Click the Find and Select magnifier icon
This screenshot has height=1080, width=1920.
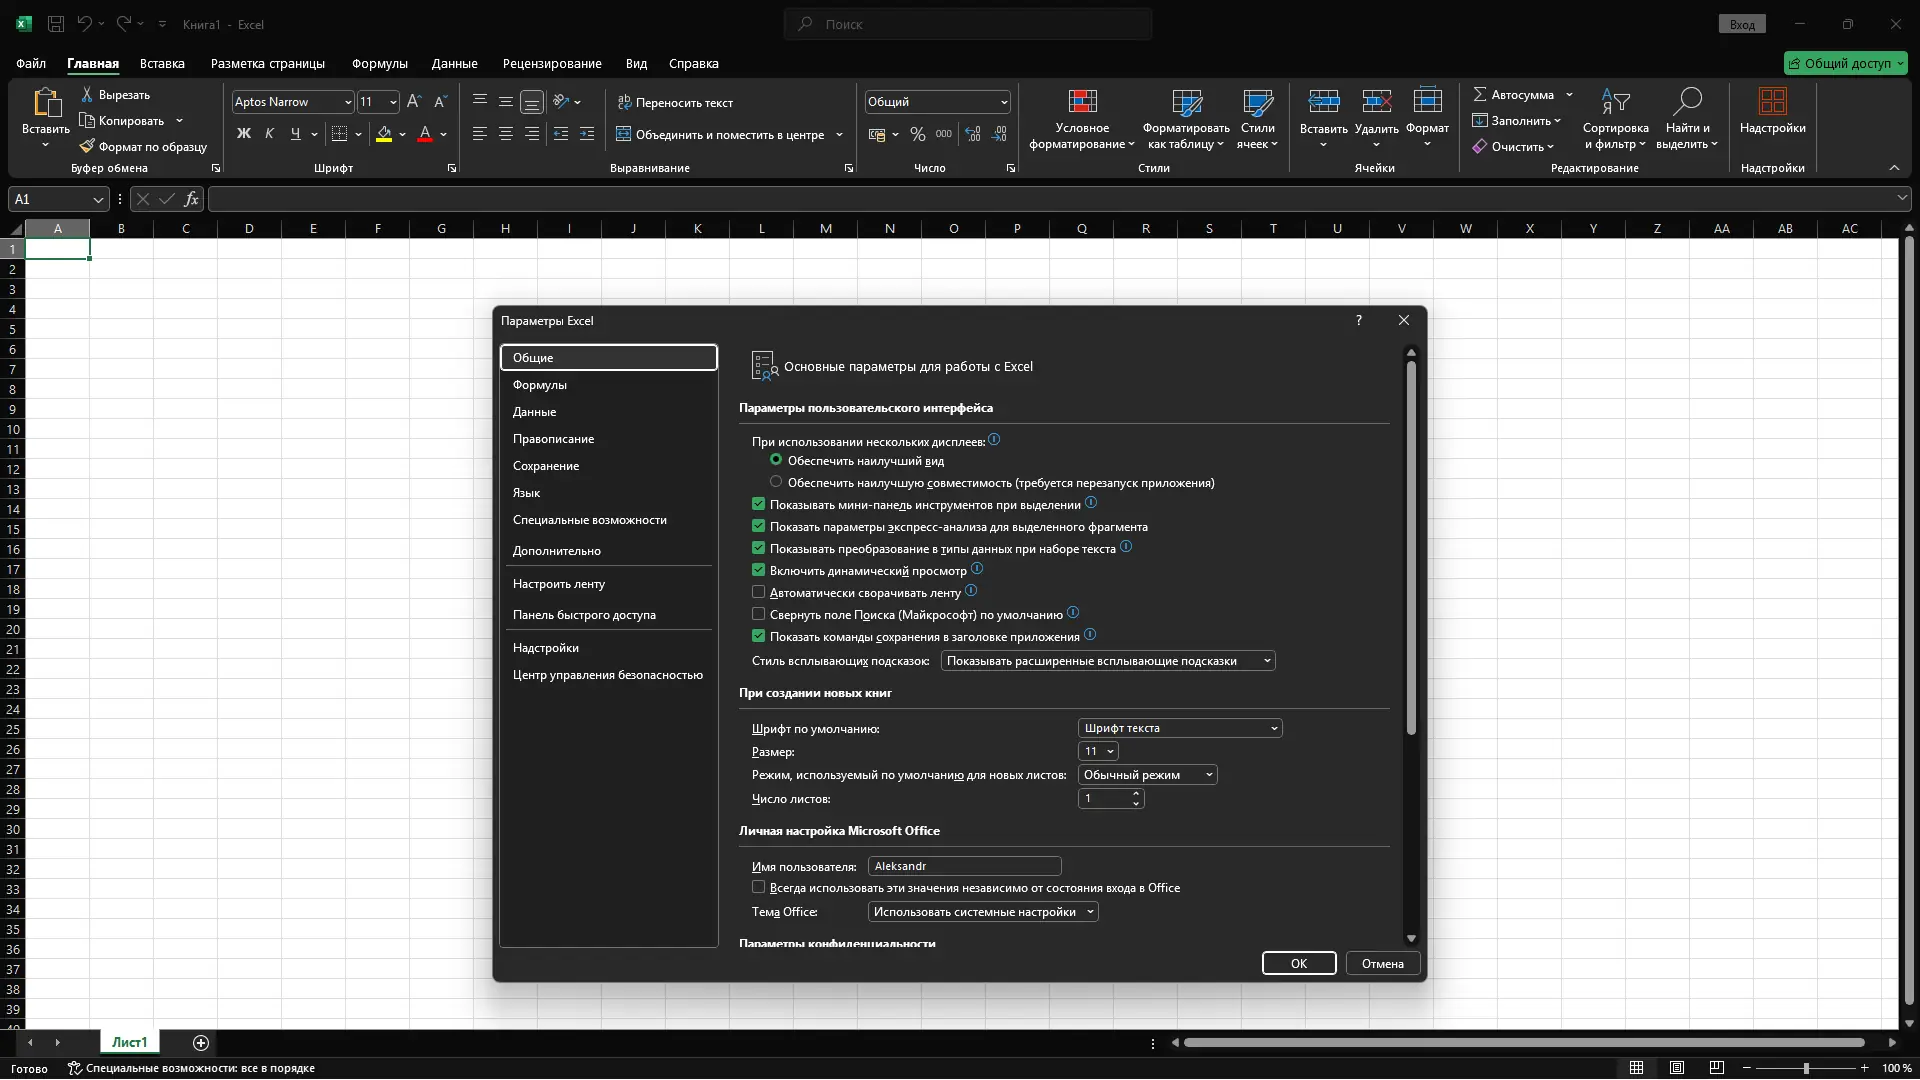click(x=1687, y=102)
